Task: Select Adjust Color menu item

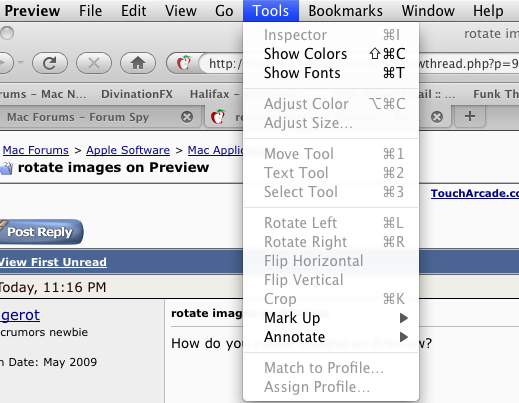Action: [331, 104]
